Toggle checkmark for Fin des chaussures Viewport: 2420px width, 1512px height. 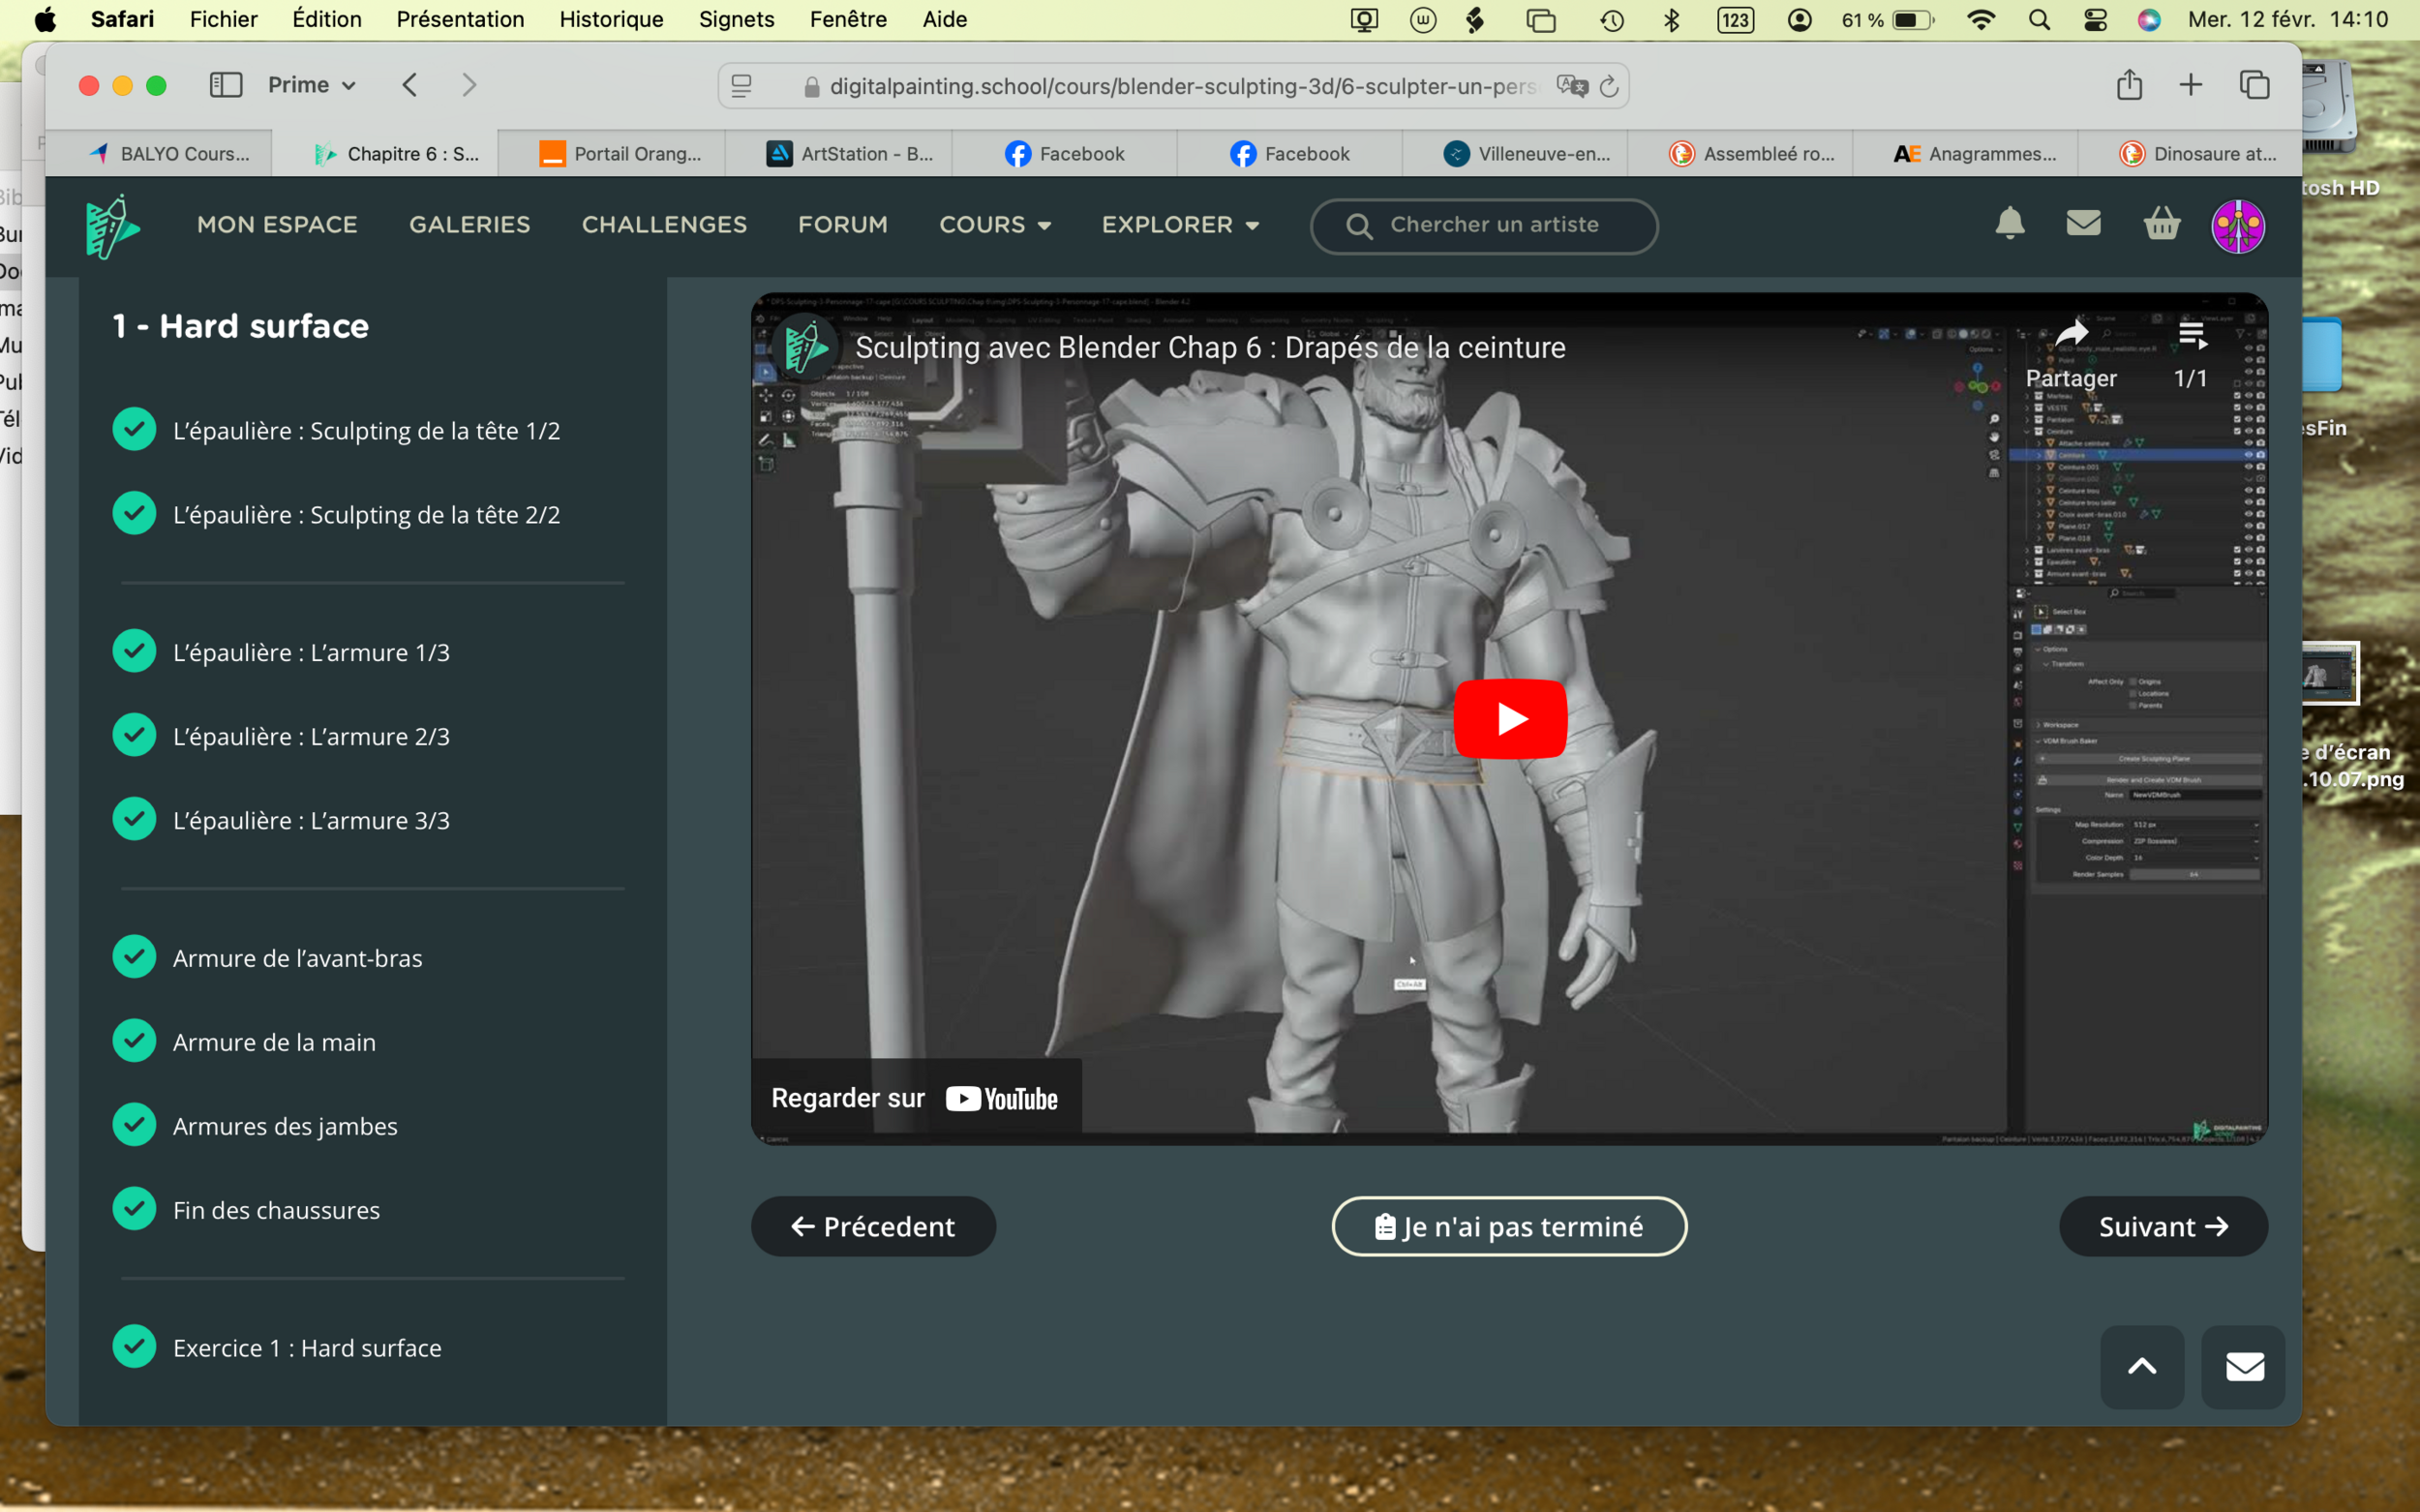pyautogui.click(x=134, y=1209)
